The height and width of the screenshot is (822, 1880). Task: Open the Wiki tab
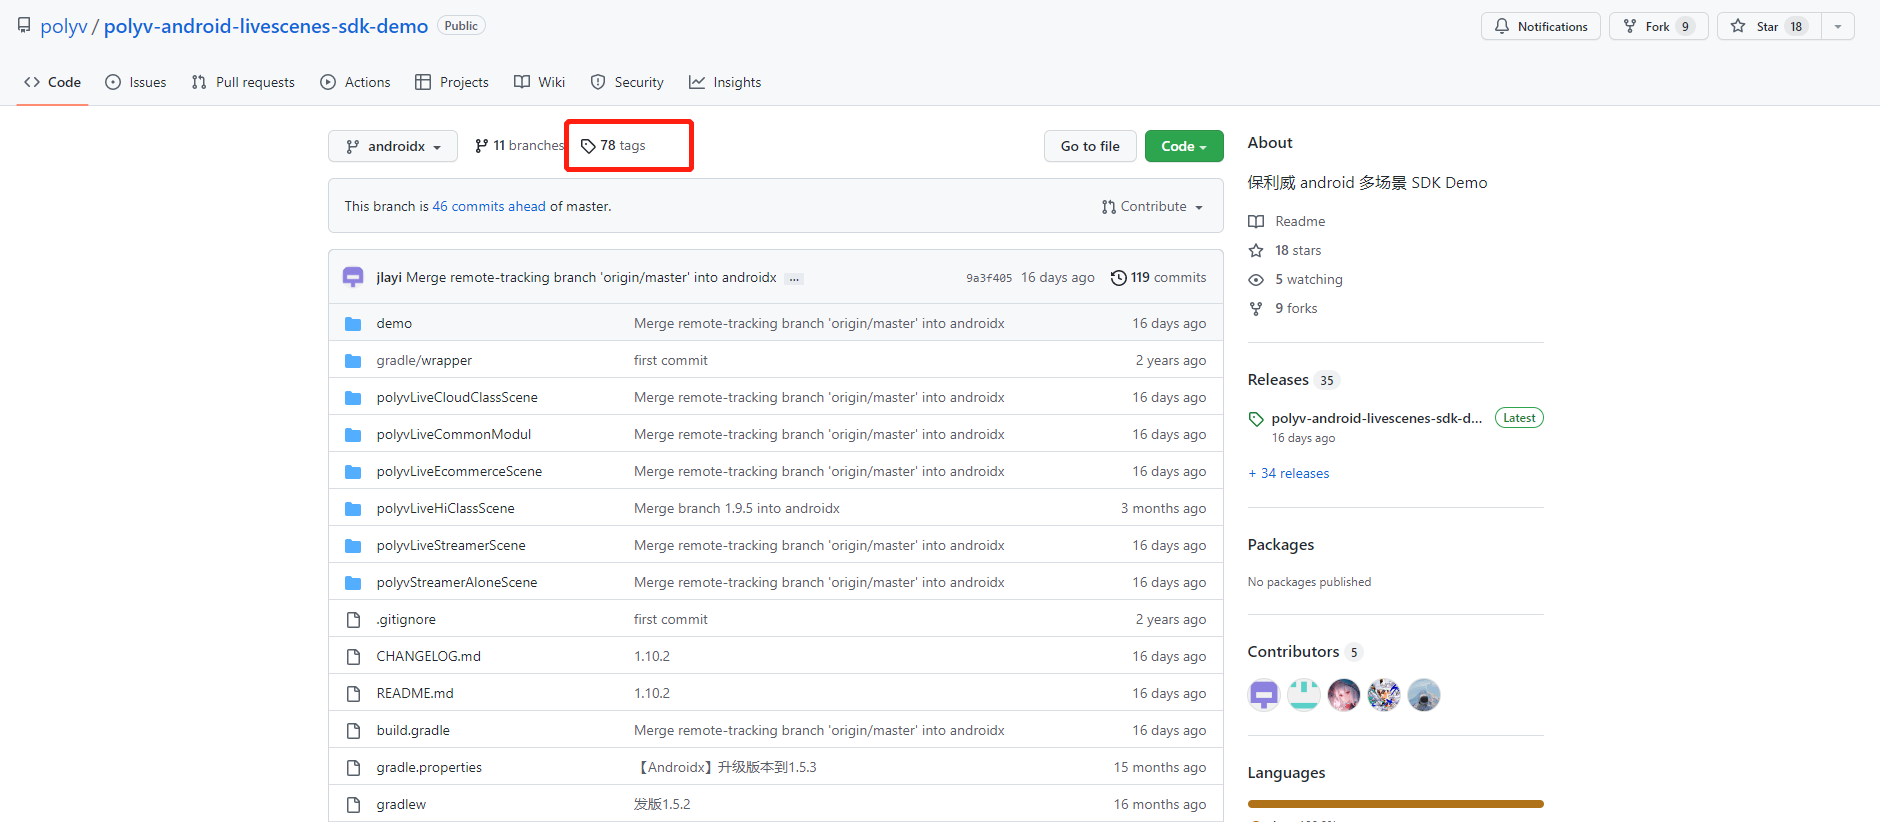pos(540,82)
